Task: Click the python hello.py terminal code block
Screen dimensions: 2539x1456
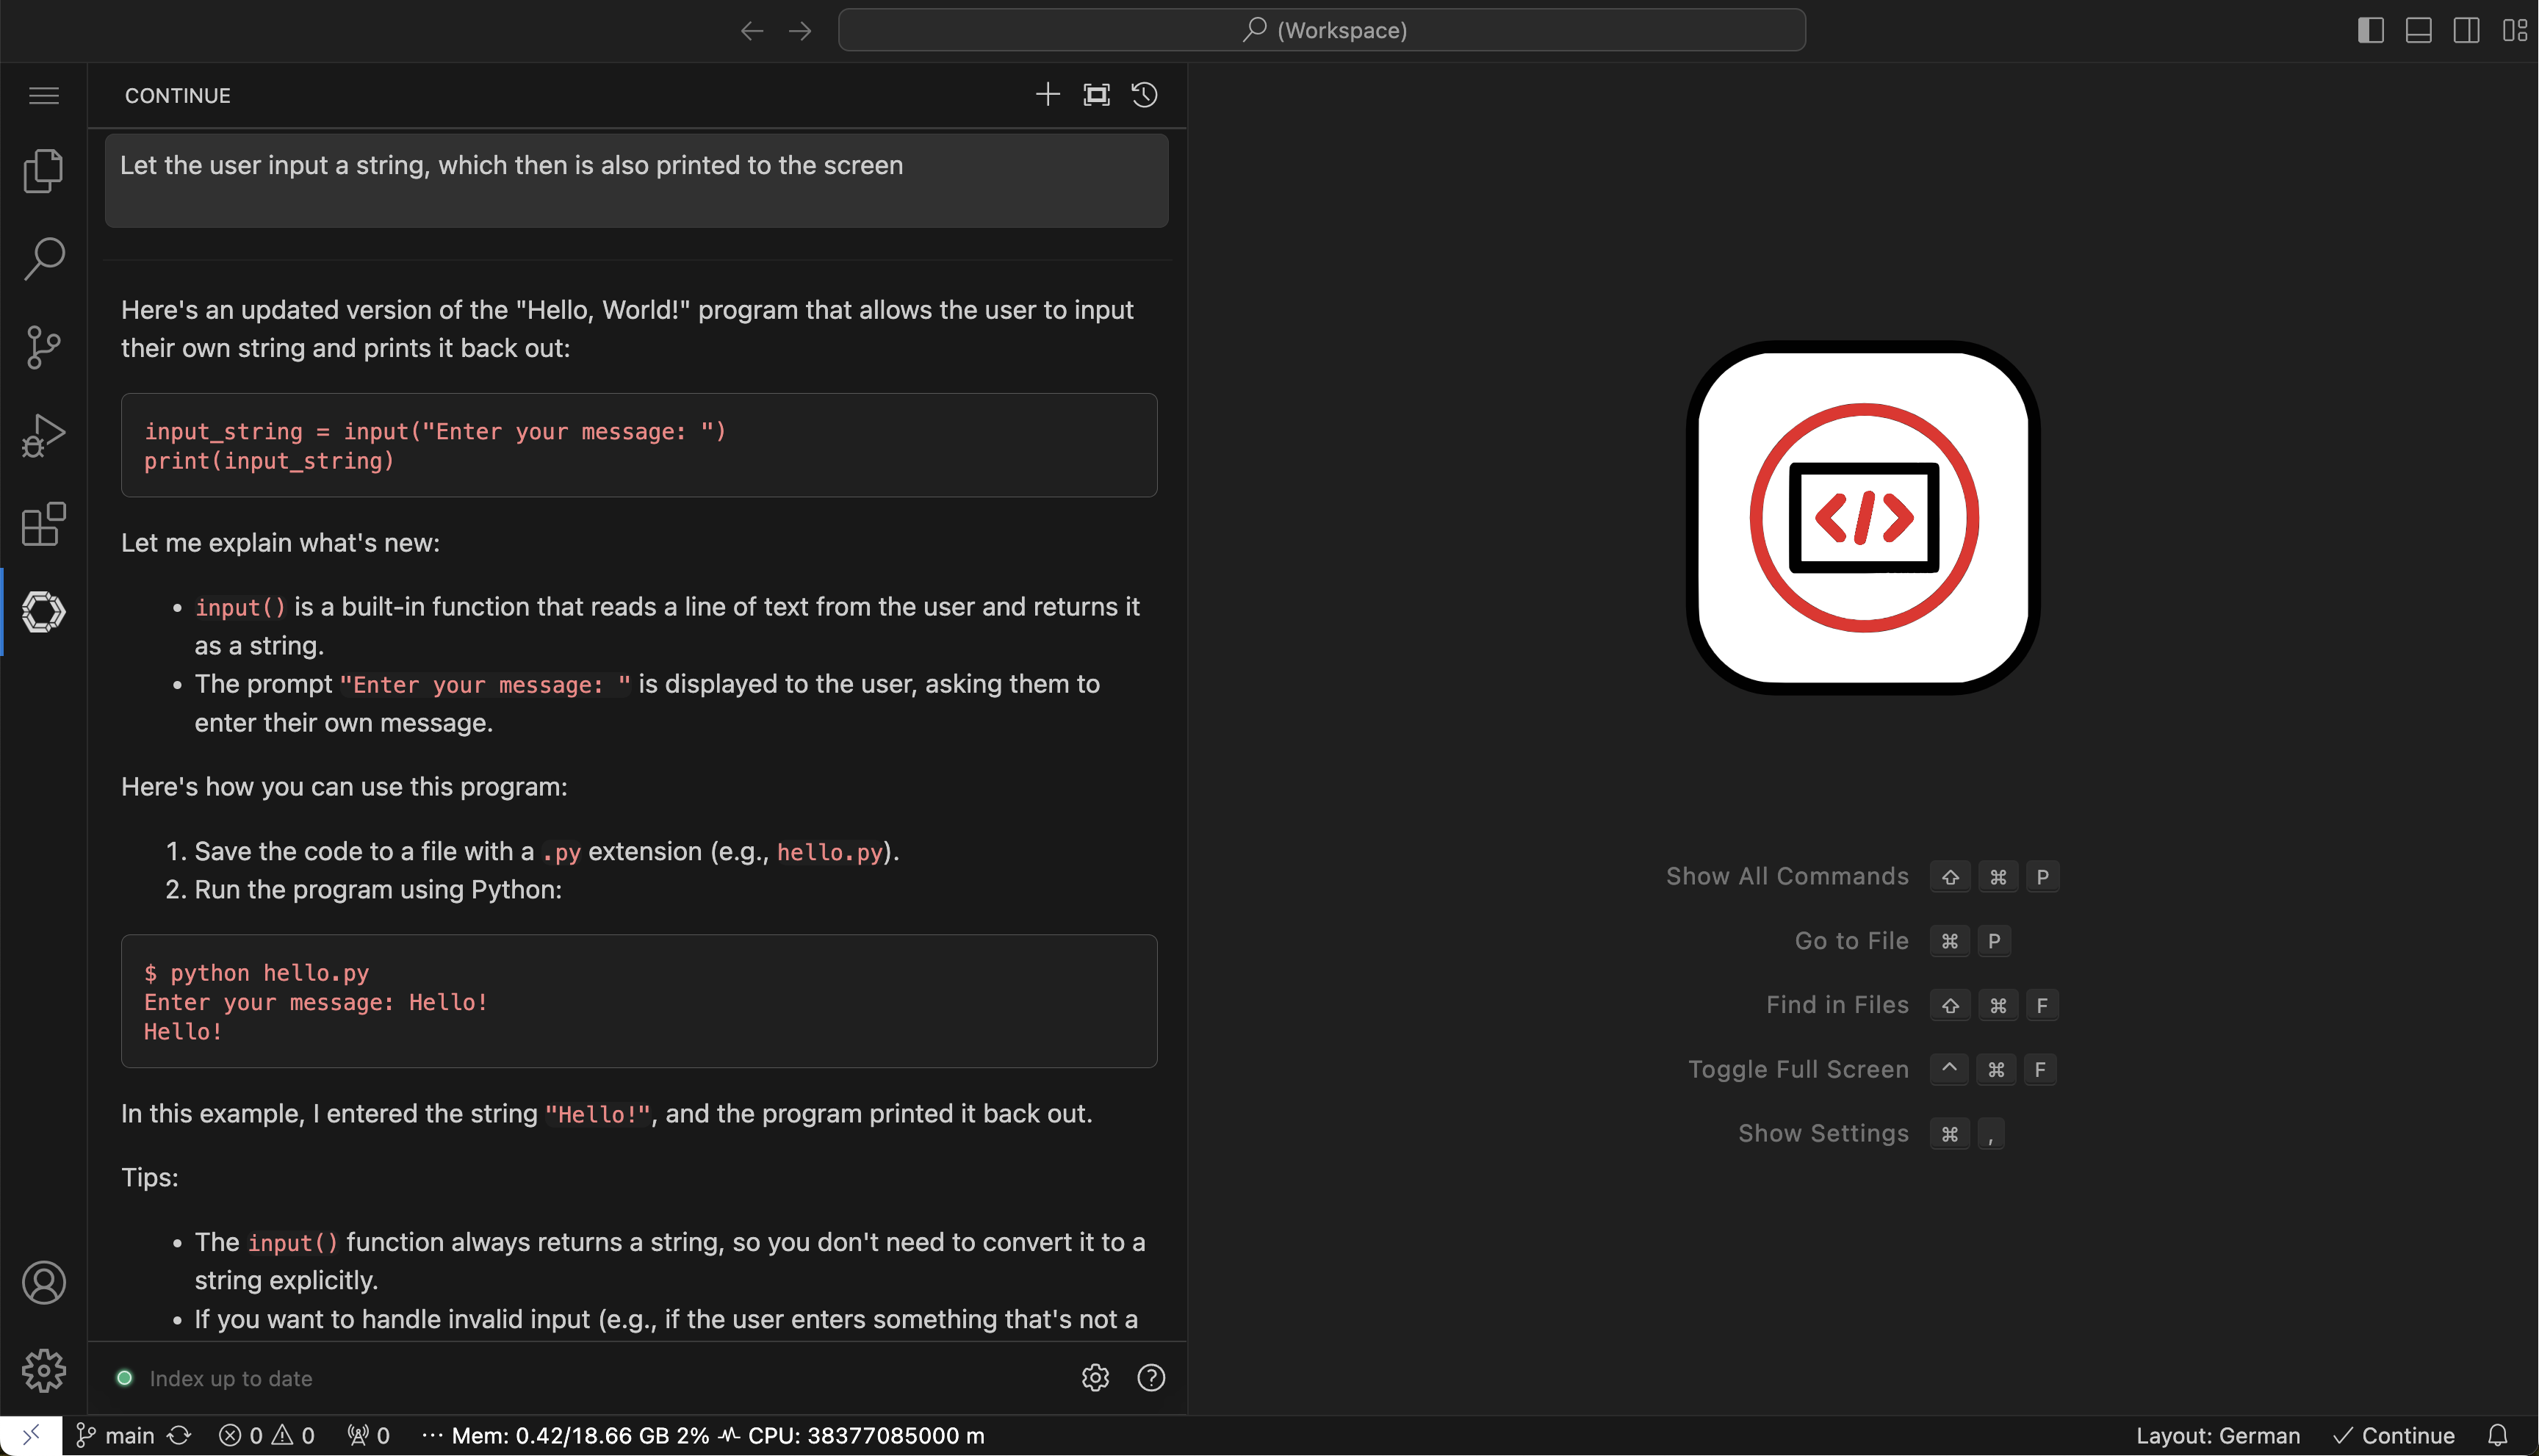Action: click(x=639, y=1001)
